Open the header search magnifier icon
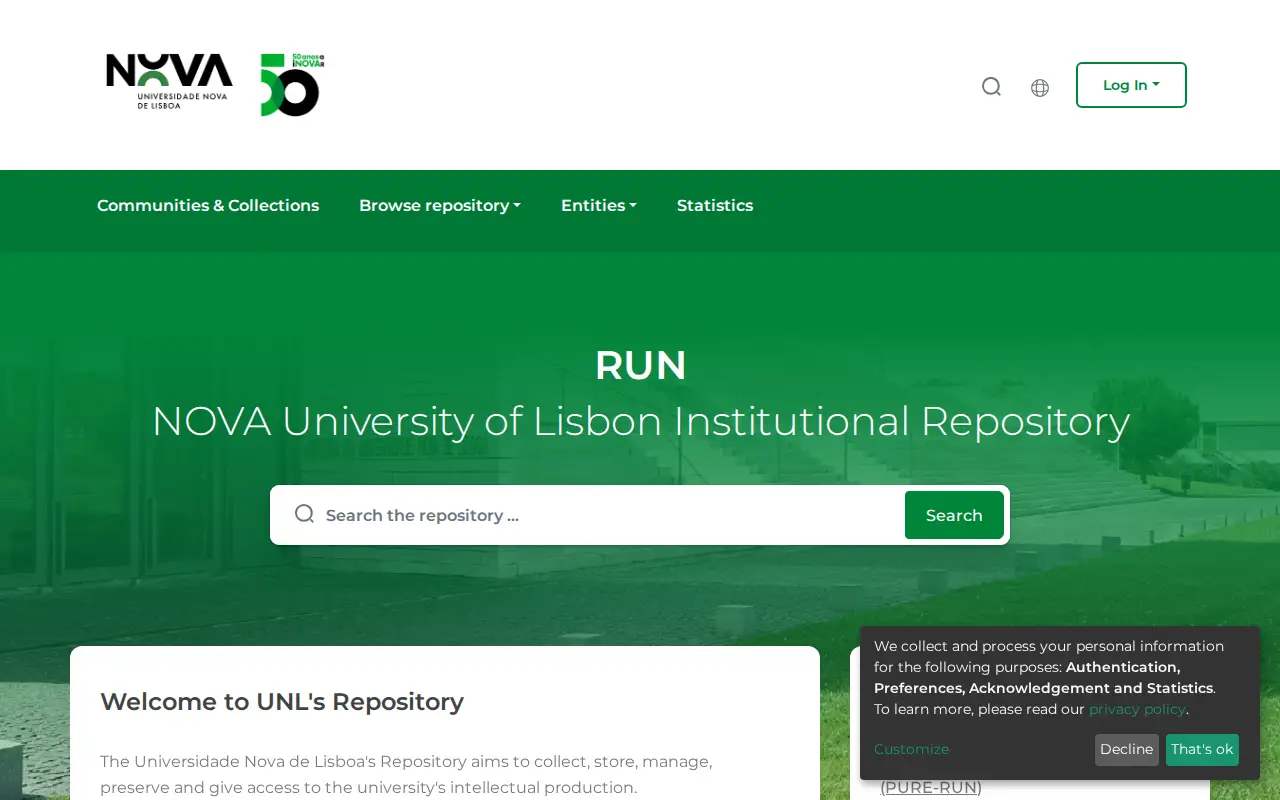 (991, 87)
